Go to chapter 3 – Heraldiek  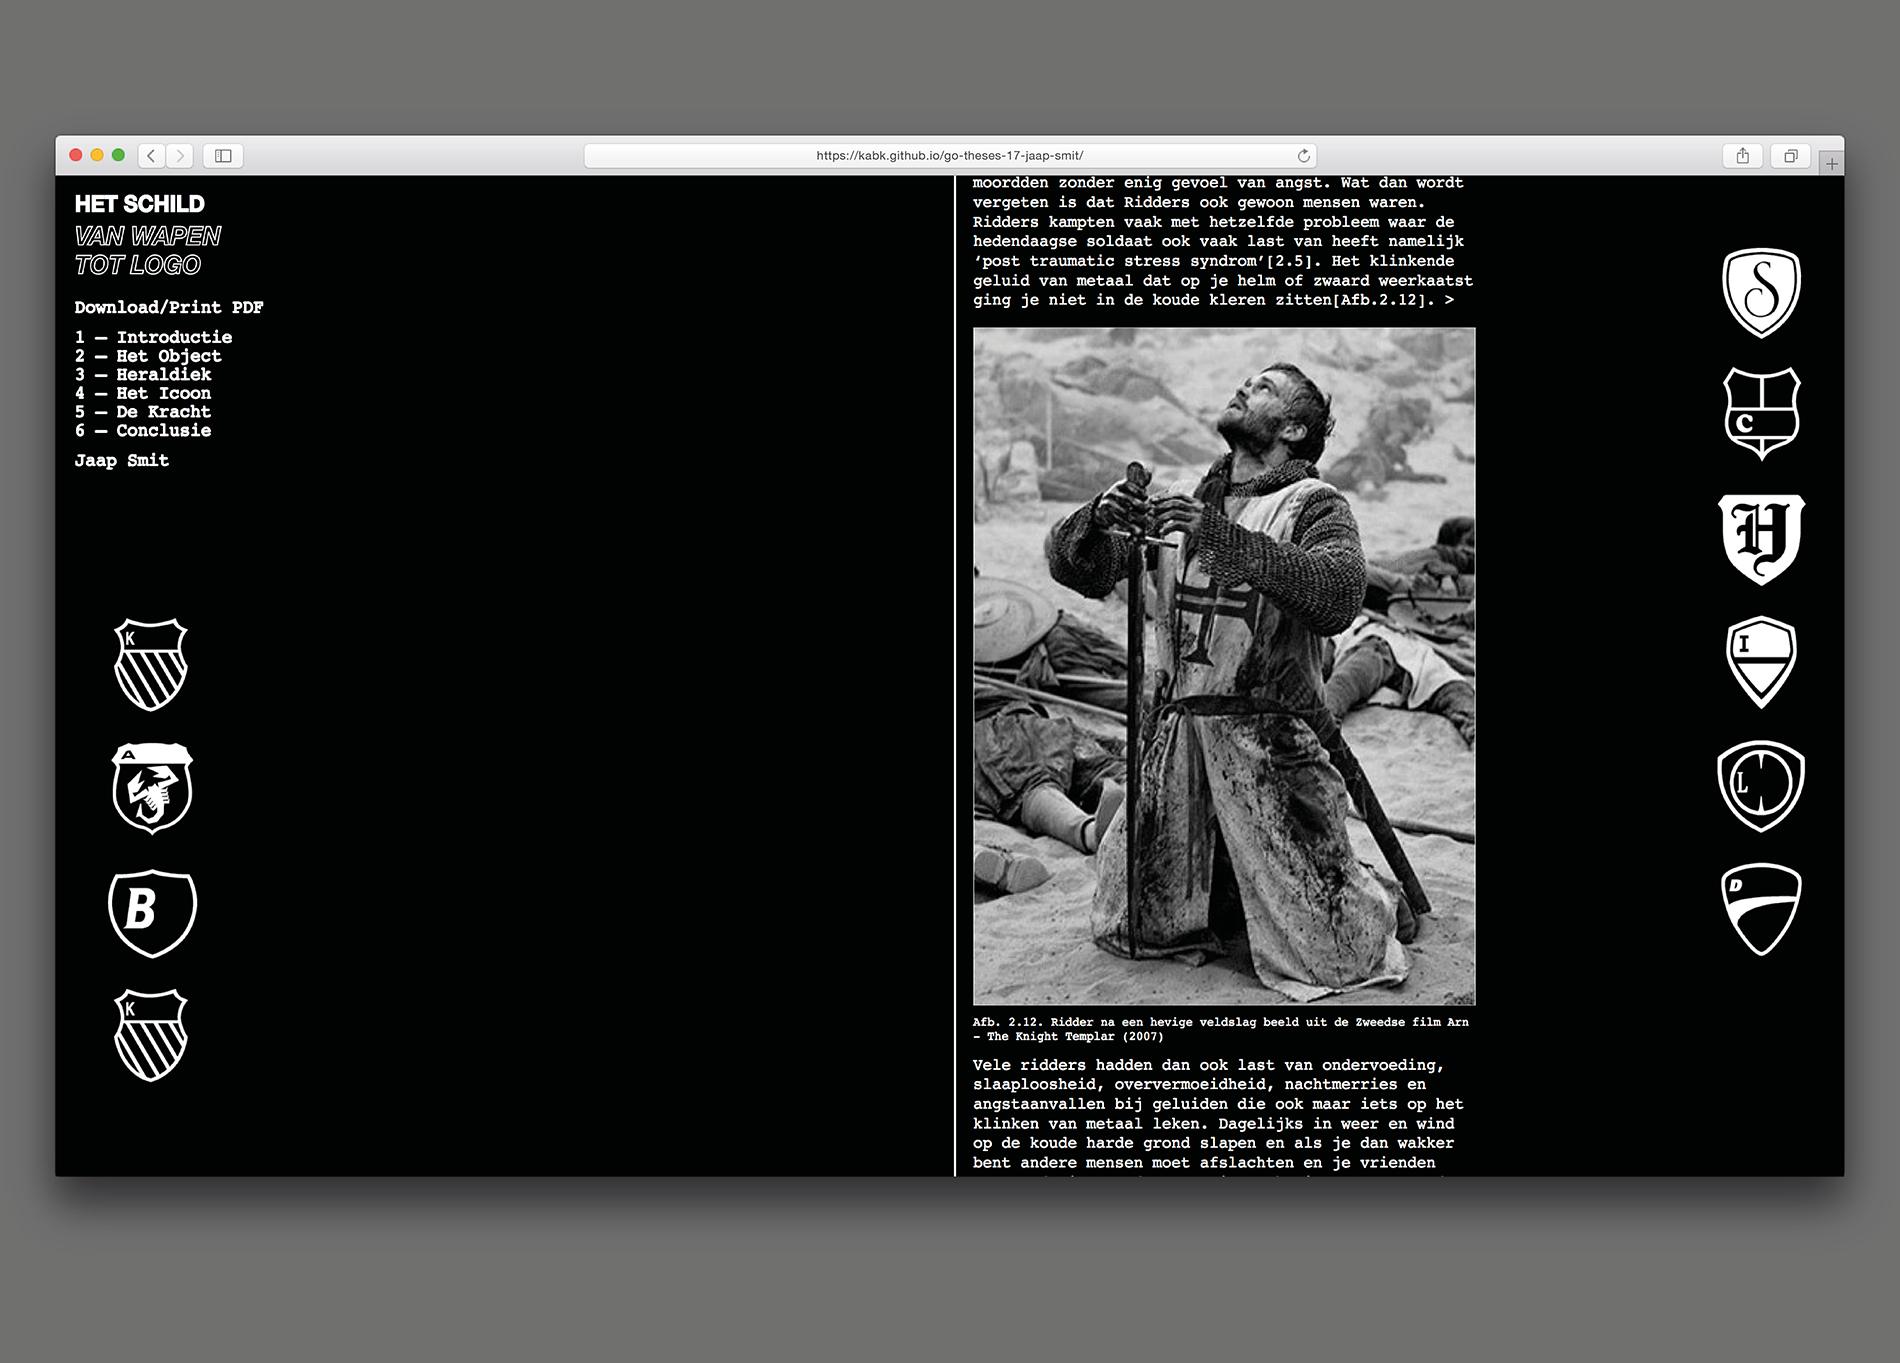pos(143,374)
